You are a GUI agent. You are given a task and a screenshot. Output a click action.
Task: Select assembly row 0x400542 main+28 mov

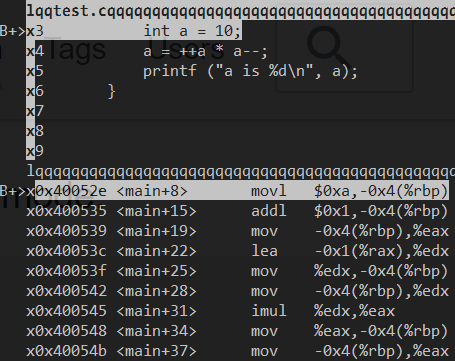click(237, 291)
